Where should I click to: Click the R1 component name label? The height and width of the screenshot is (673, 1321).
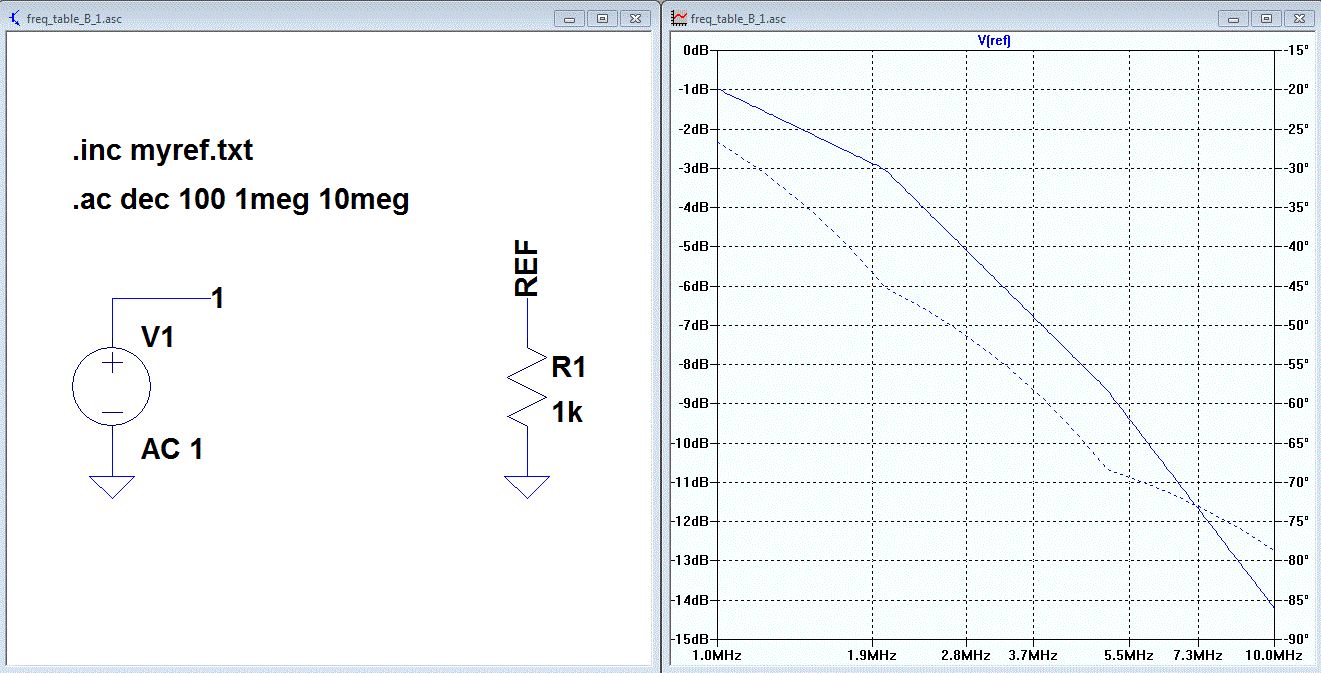(569, 368)
